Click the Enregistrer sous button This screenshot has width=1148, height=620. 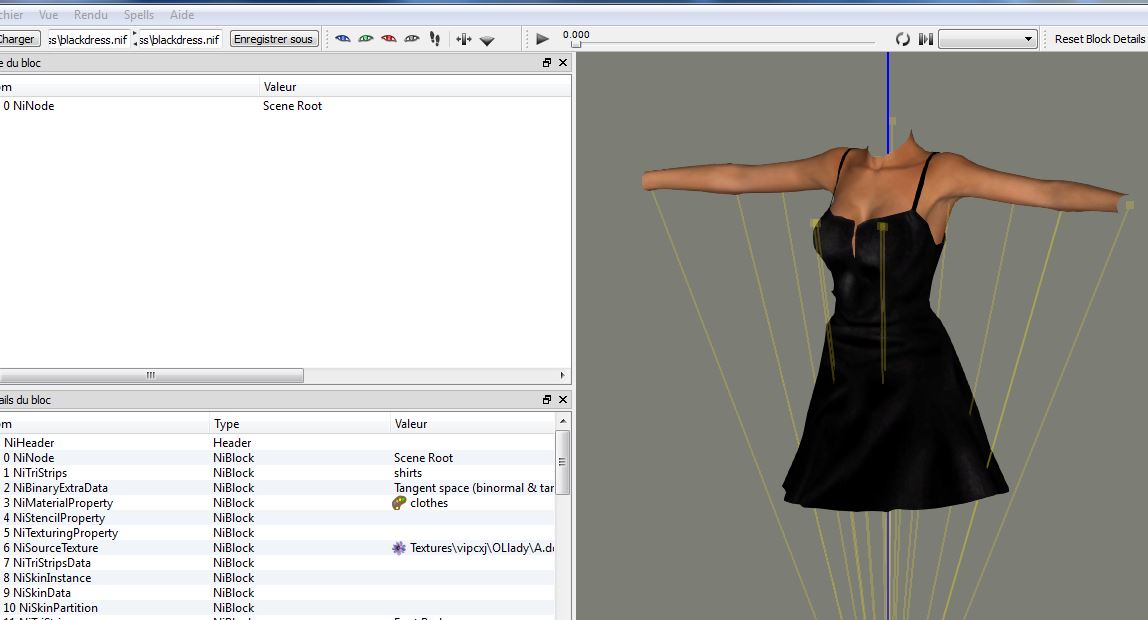[274, 39]
